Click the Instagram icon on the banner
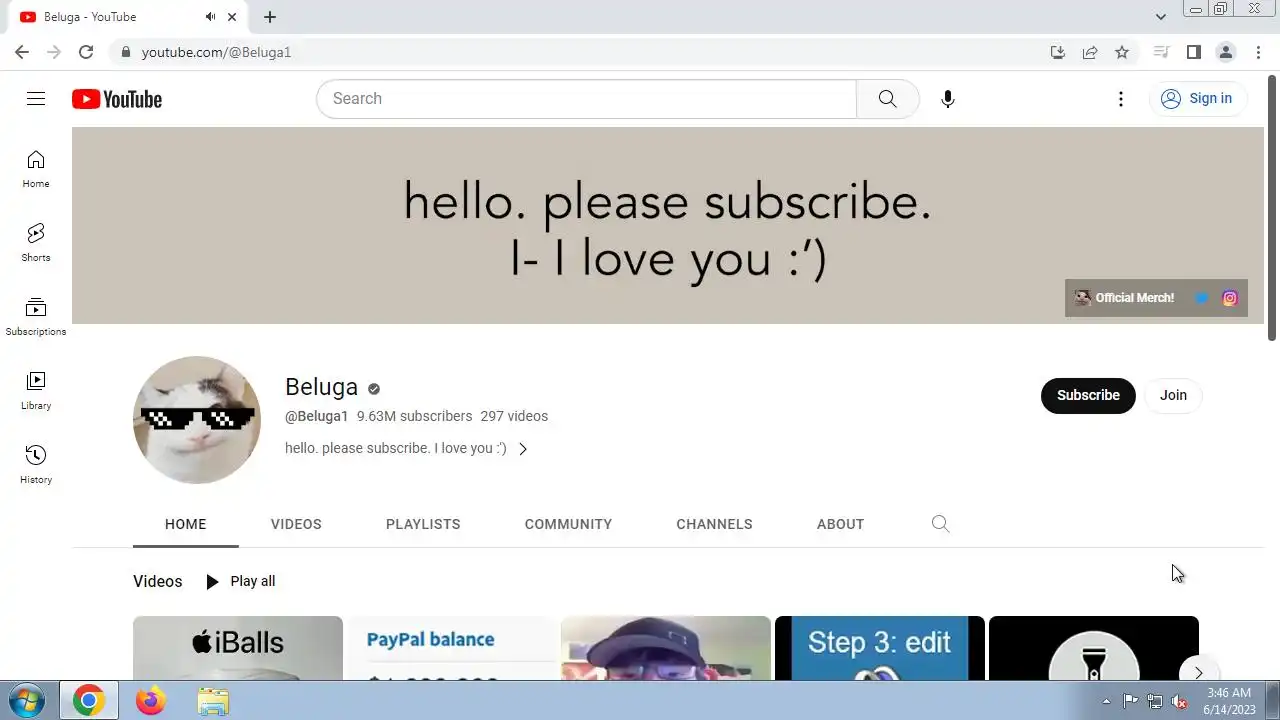This screenshot has height=720, width=1280. point(1230,298)
